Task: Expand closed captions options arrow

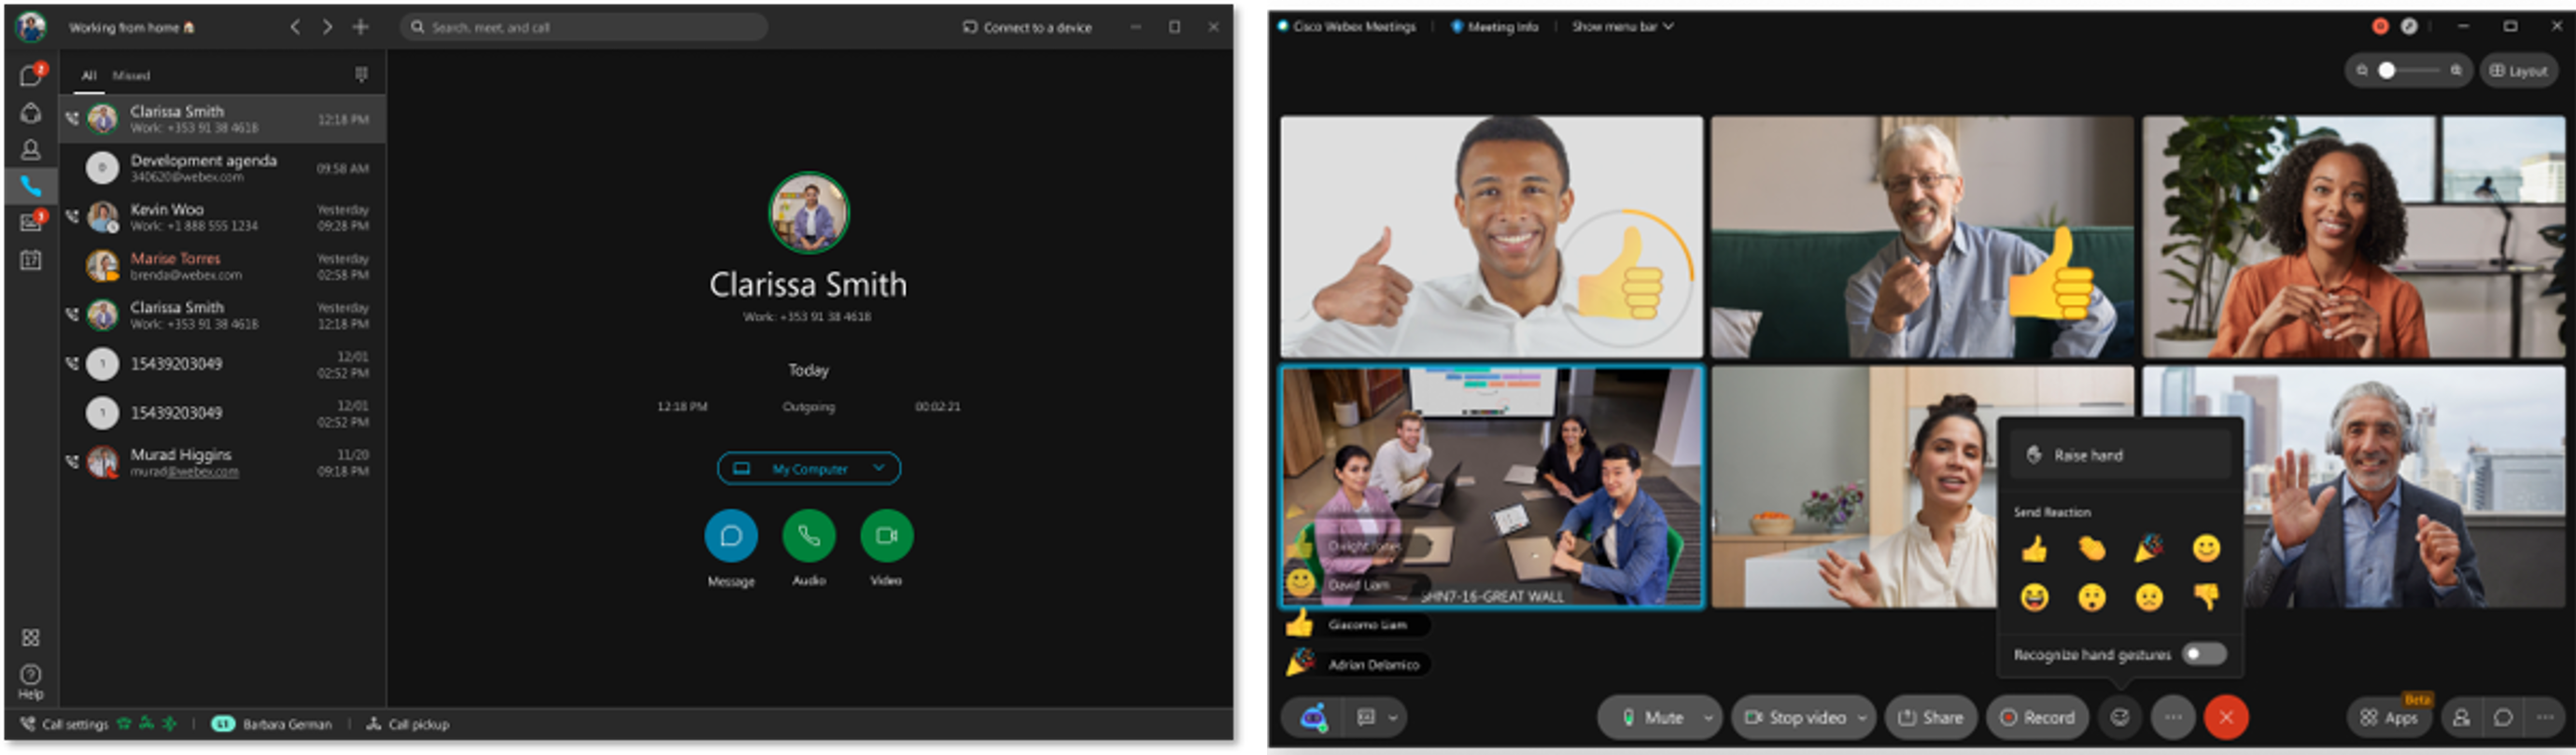Action: click(1393, 717)
